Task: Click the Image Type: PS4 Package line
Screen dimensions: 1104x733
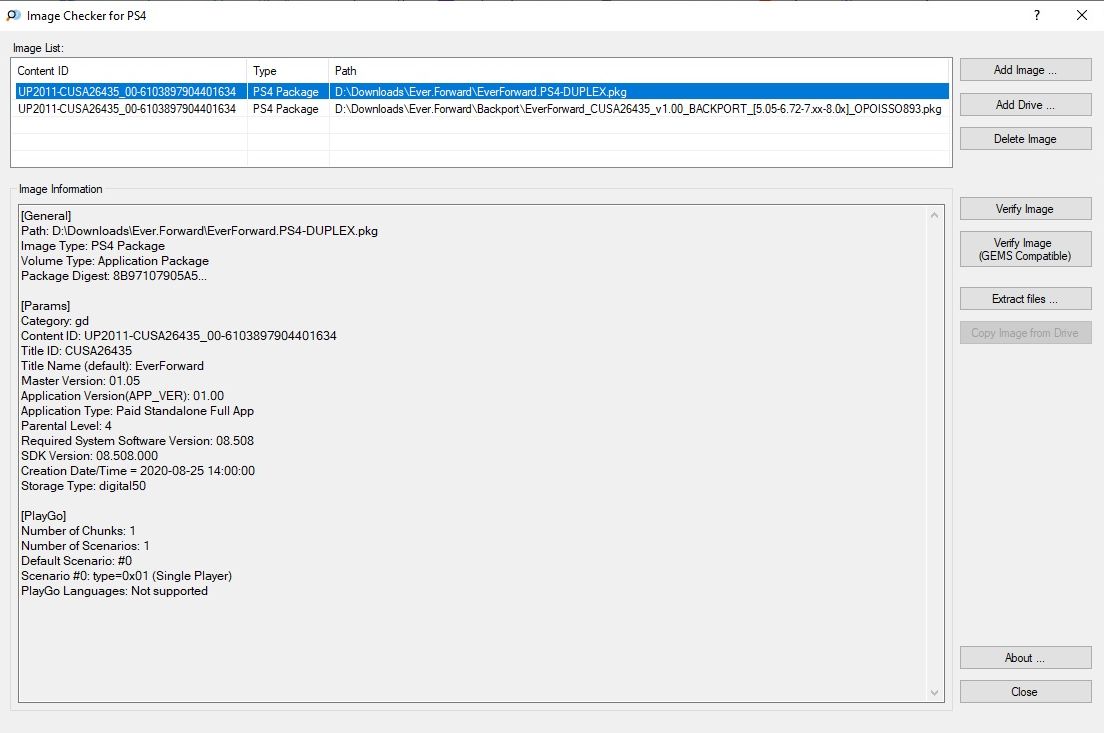Action: coord(93,246)
